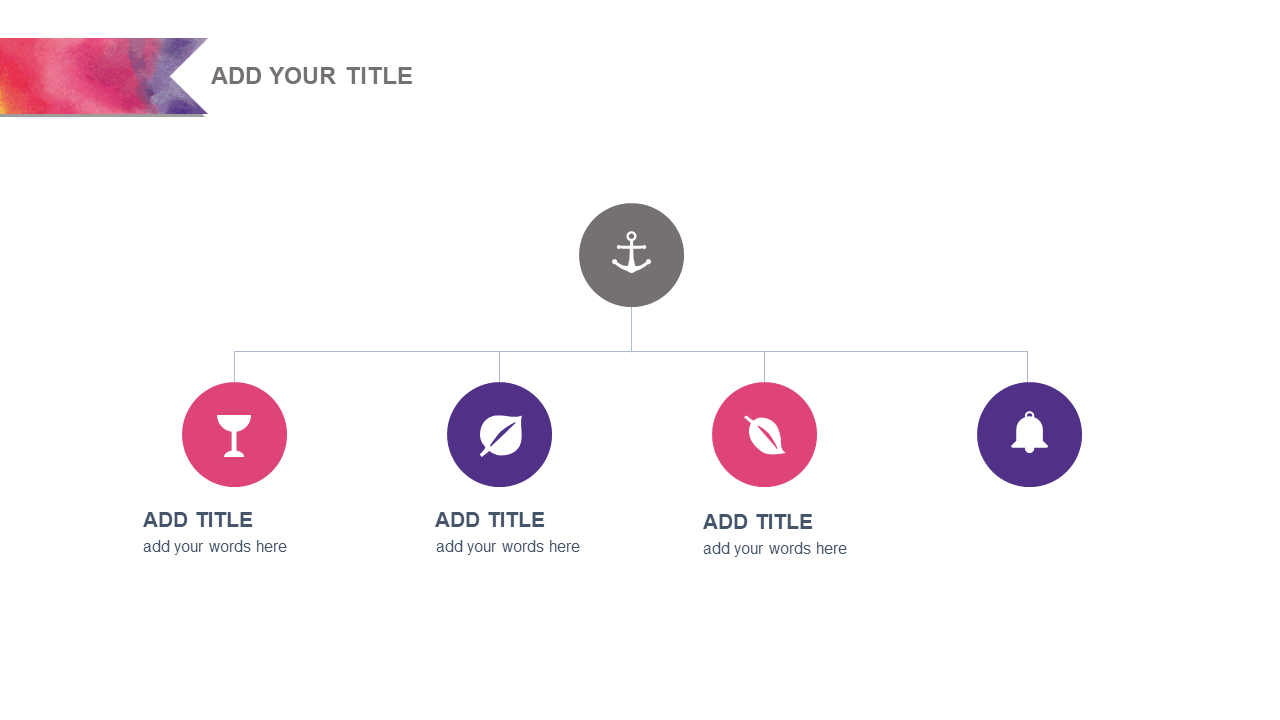Select 'ADD TITLE' under the wine glass circle
Image resolution: width=1280 pixels, height=720 pixels.
click(x=198, y=520)
